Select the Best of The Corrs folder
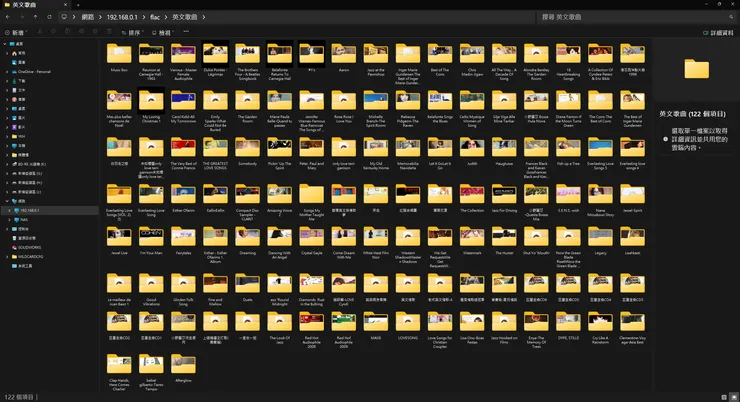Viewport: 740px width, 402px height. [440, 59]
